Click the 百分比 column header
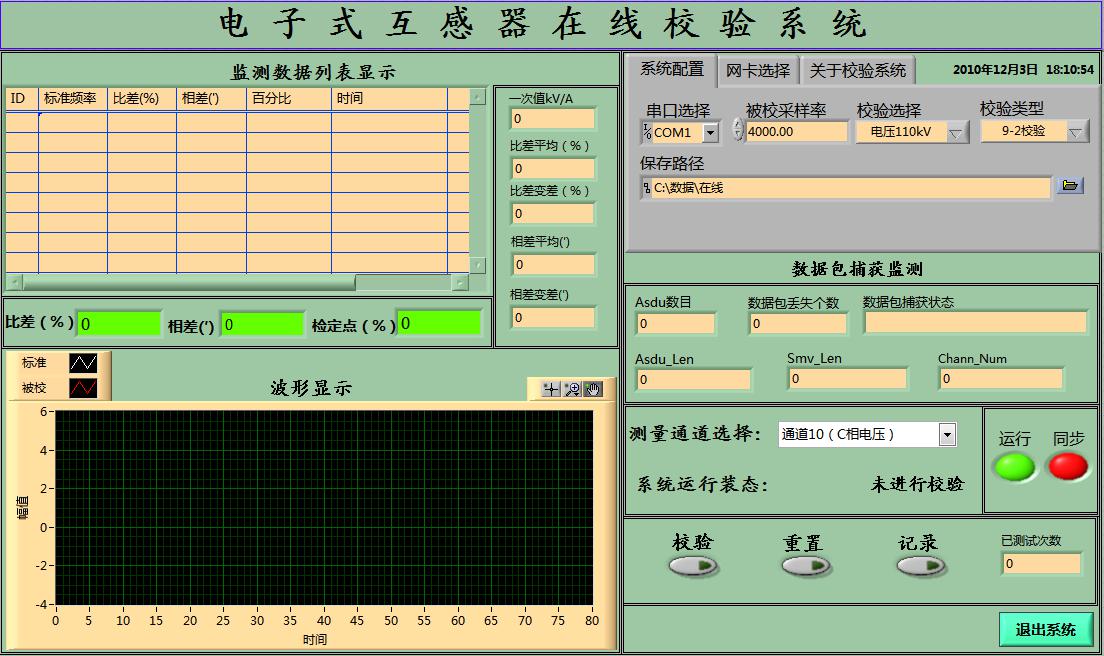 (289, 99)
